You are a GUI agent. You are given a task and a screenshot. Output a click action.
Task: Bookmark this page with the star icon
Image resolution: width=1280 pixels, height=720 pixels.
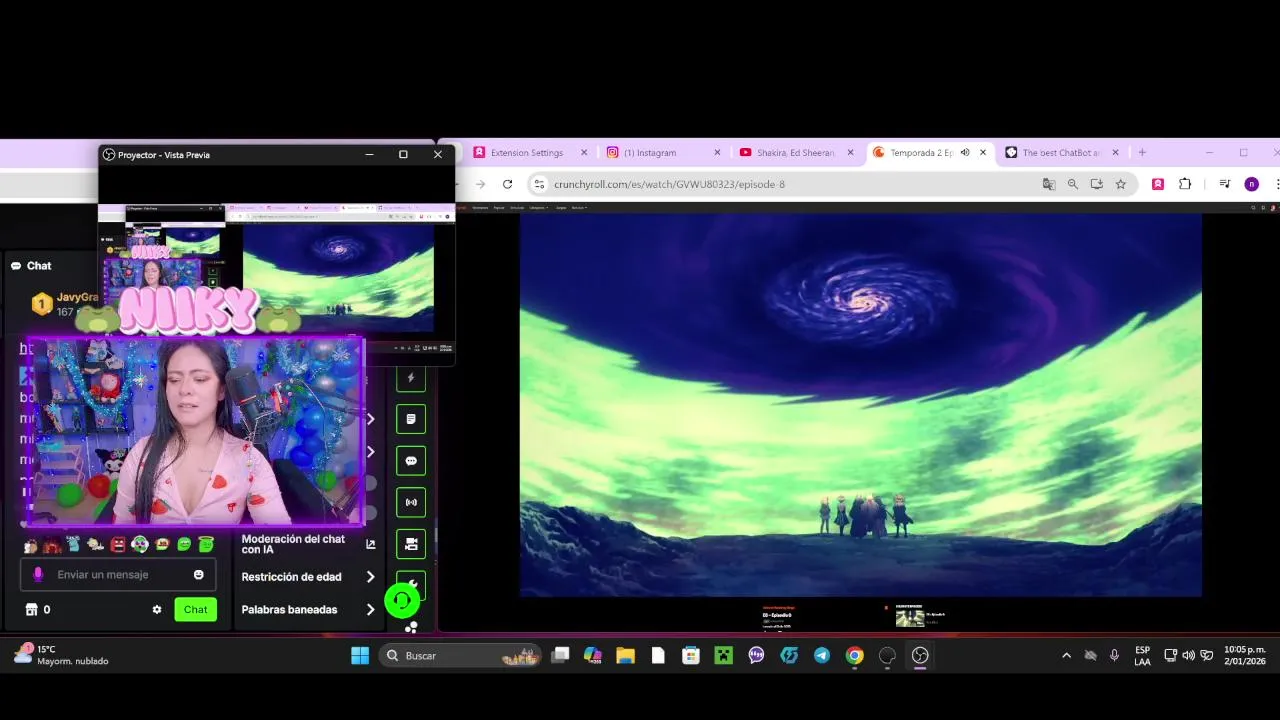point(1121,184)
